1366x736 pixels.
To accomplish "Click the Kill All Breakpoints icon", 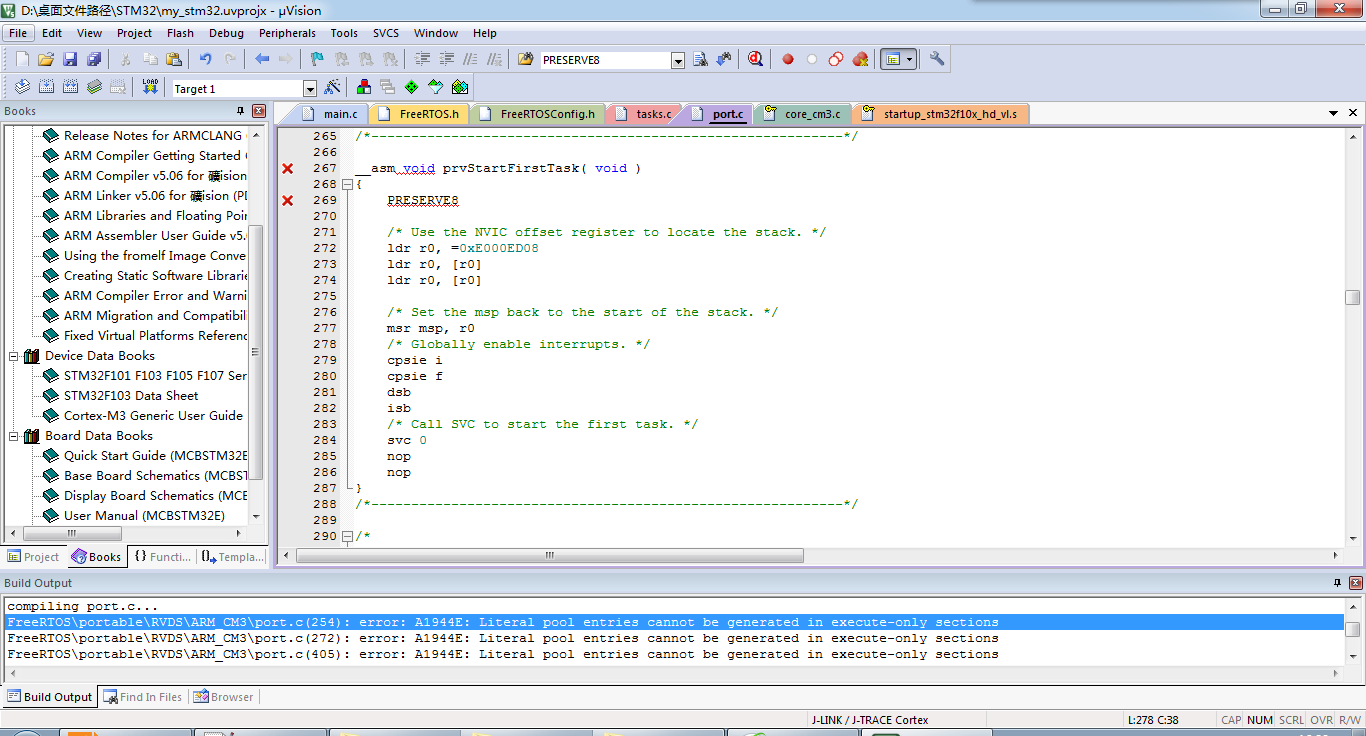I will (860, 60).
